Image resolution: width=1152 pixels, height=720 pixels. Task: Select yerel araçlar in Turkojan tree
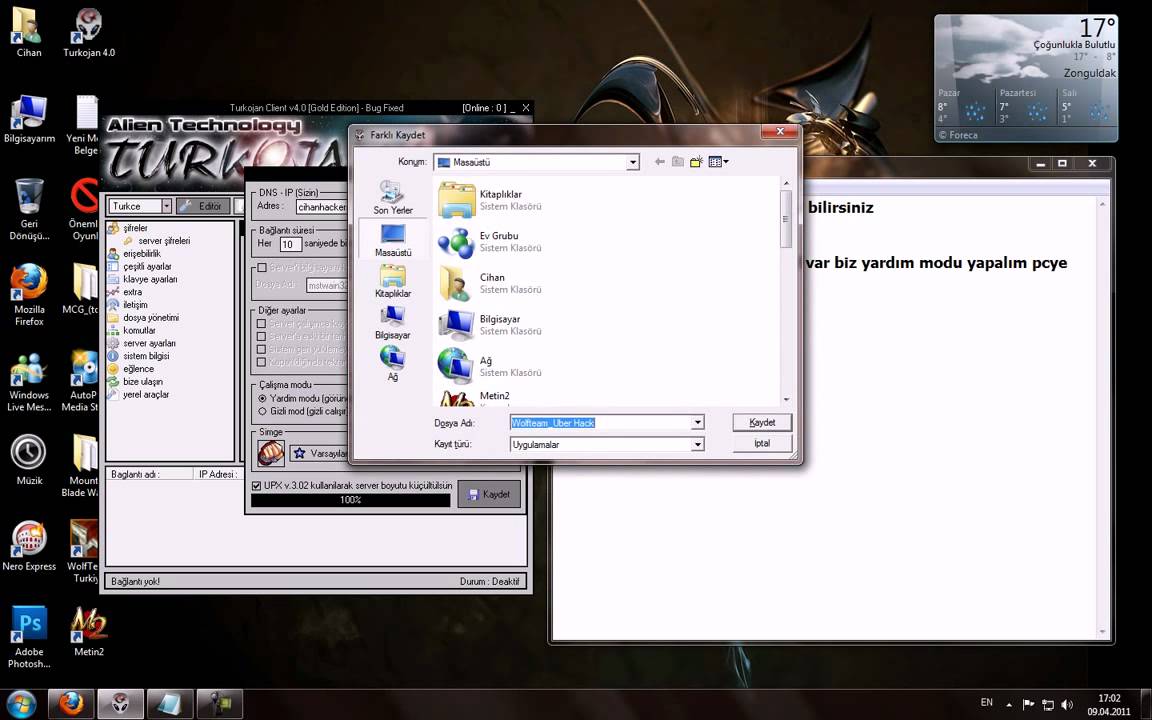pyautogui.click(x=145, y=395)
